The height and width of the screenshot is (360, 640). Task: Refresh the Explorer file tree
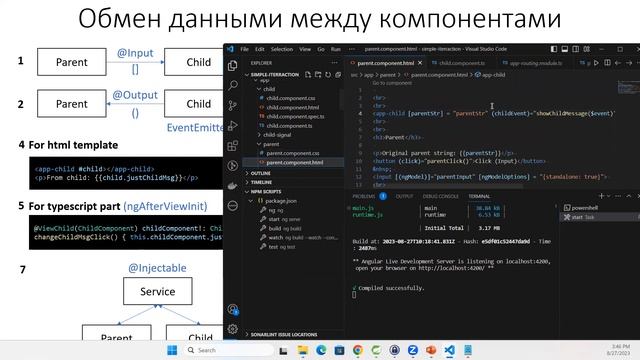[328, 75]
